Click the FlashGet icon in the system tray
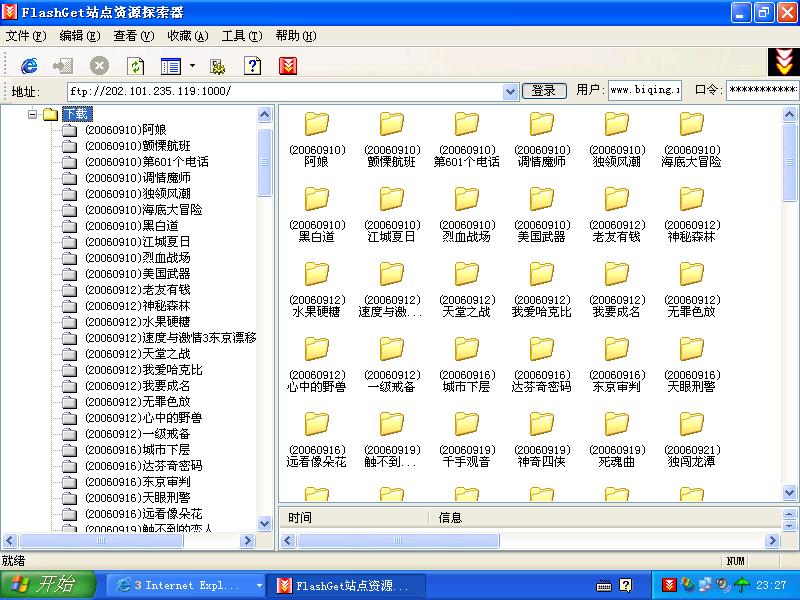Image resolution: width=800 pixels, height=600 pixels. (670, 584)
